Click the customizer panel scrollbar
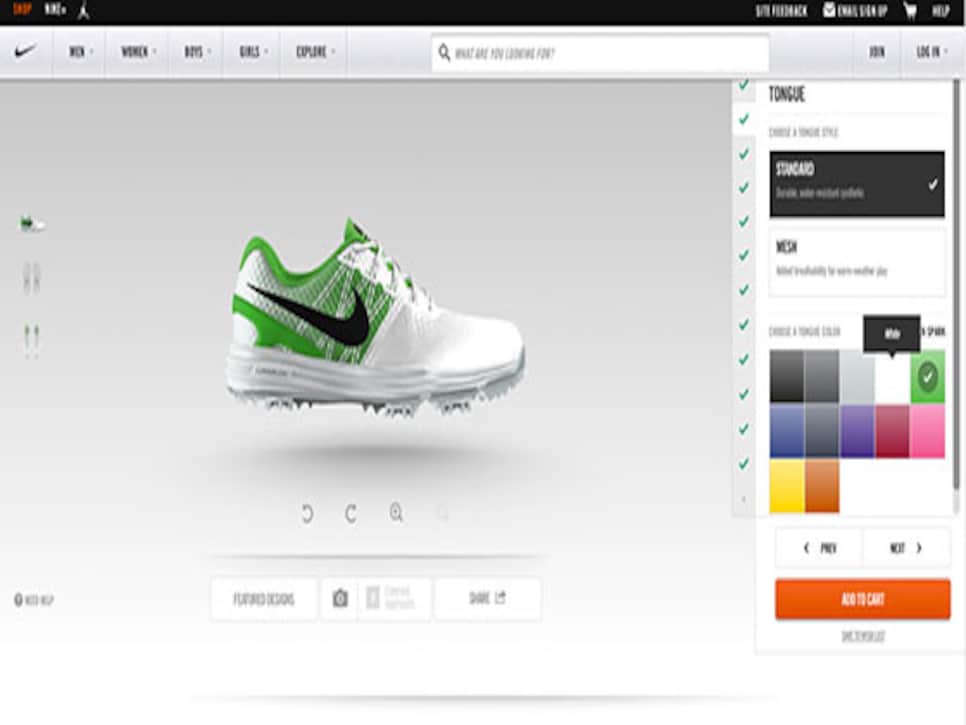966x725 pixels. (x=956, y=283)
